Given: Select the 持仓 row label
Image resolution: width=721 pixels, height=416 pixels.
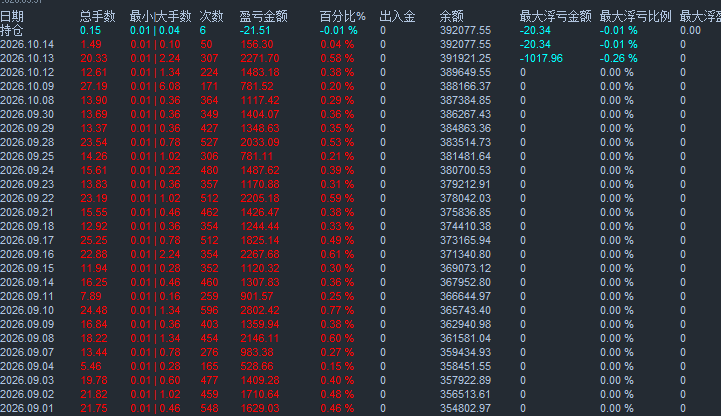Looking at the screenshot, I should point(12,30).
